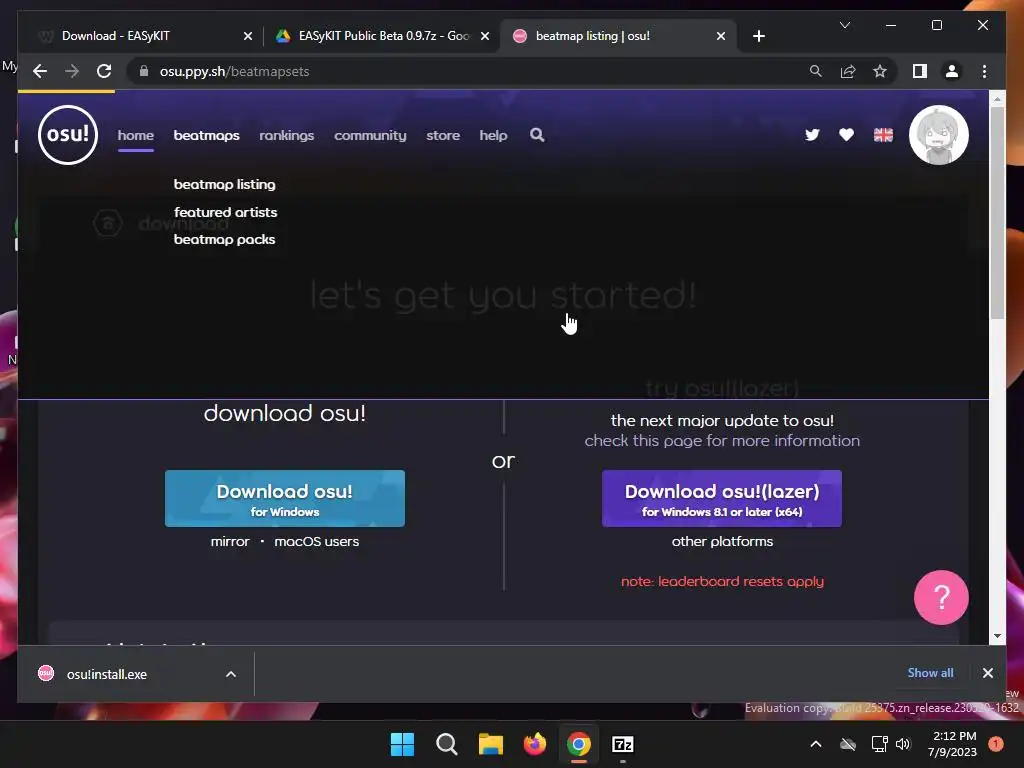
Task: Close the downloads bar
Action: pos(987,673)
